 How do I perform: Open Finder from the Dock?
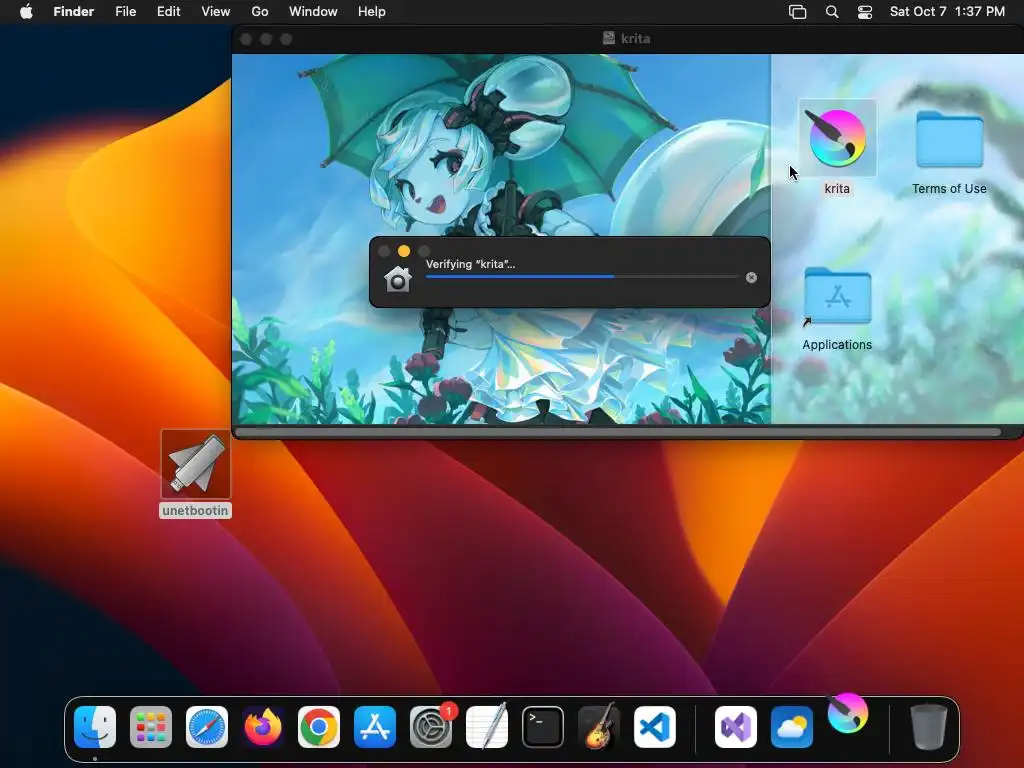click(95, 727)
